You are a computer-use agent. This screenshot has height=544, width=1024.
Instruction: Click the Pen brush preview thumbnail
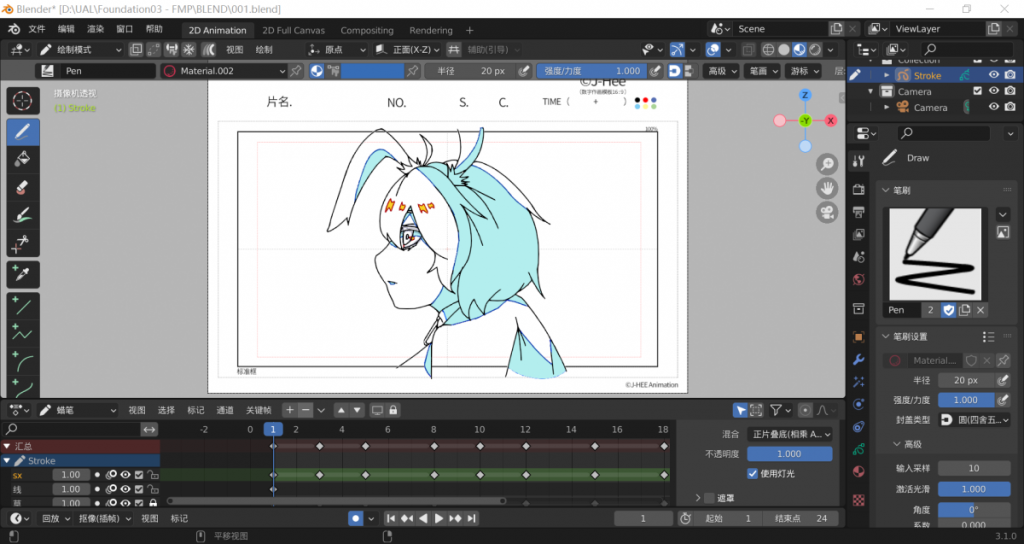click(935, 254)
